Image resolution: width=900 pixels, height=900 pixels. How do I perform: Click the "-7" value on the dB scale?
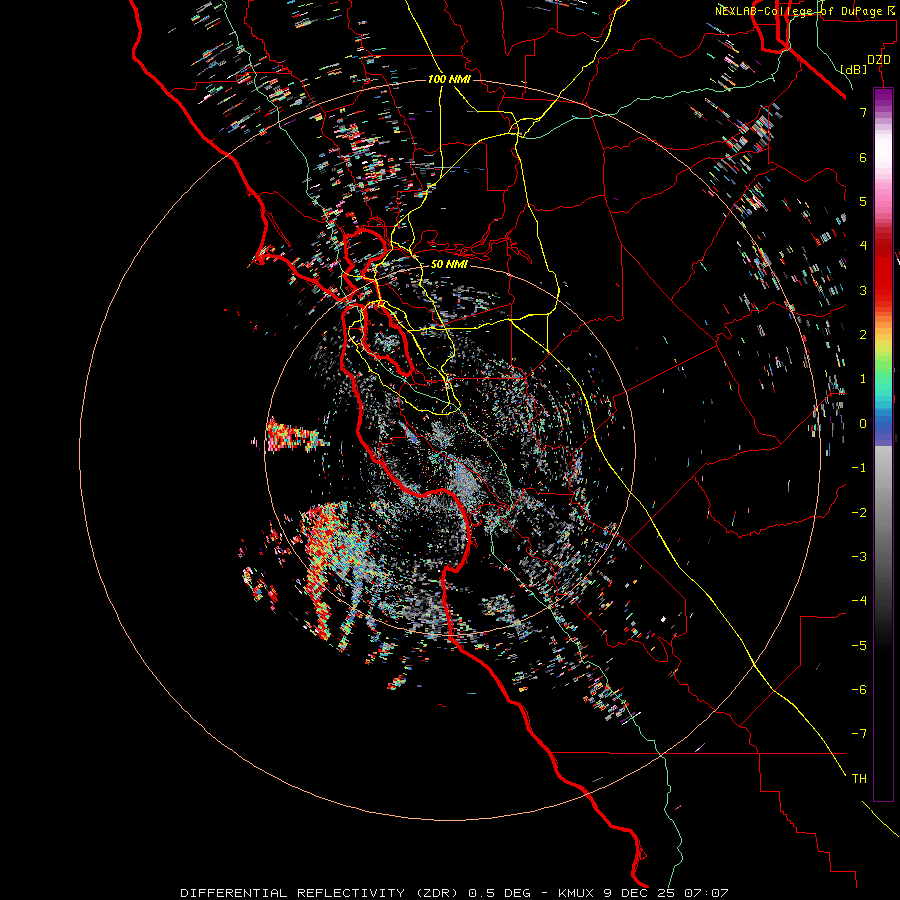pyautogui.click(x=859, y=734)
